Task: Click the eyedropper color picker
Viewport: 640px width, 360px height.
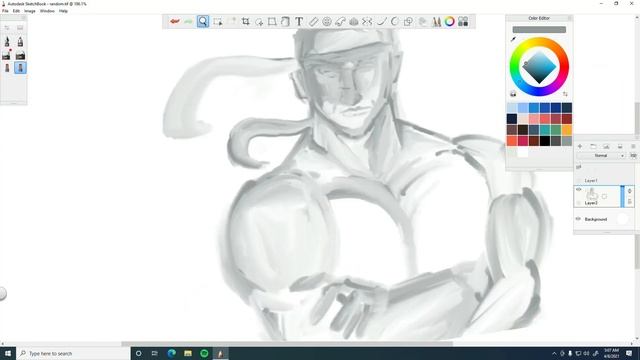Action: click(x=513, y=39)
